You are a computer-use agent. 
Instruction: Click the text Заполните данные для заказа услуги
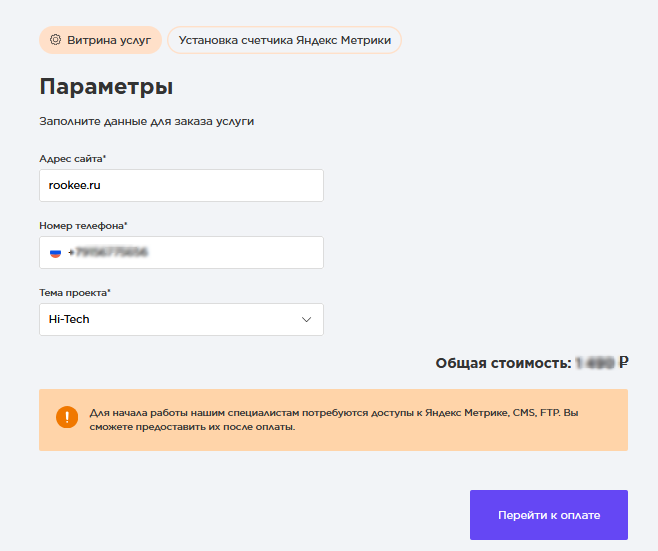point(147,121)
